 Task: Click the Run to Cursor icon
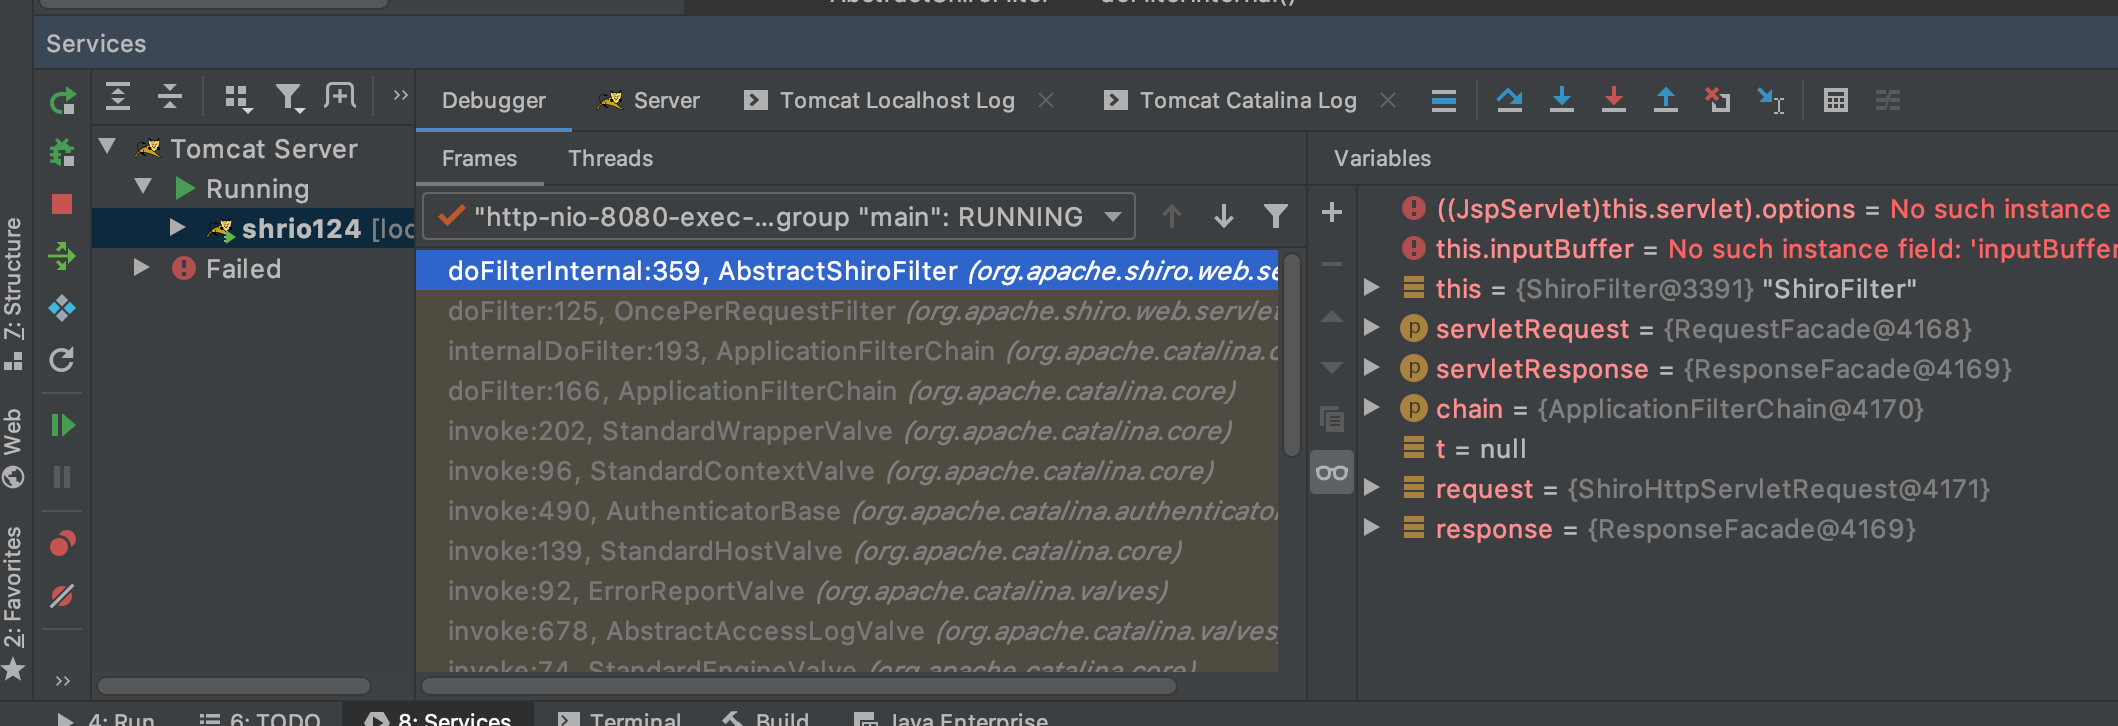(x=1771, y=100)
